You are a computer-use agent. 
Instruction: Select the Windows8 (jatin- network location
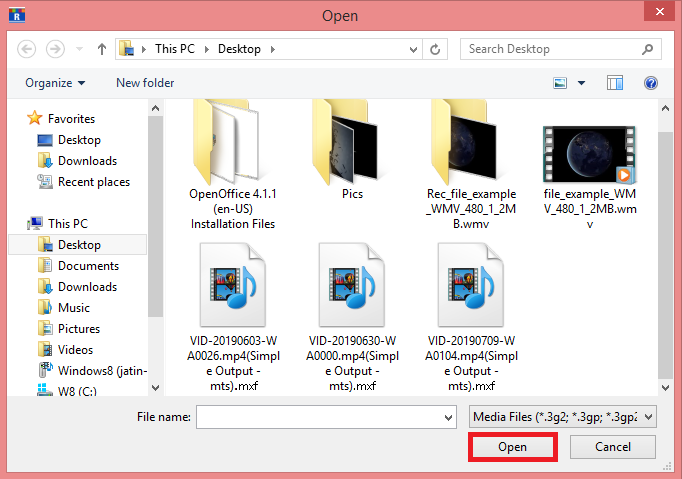103,371
